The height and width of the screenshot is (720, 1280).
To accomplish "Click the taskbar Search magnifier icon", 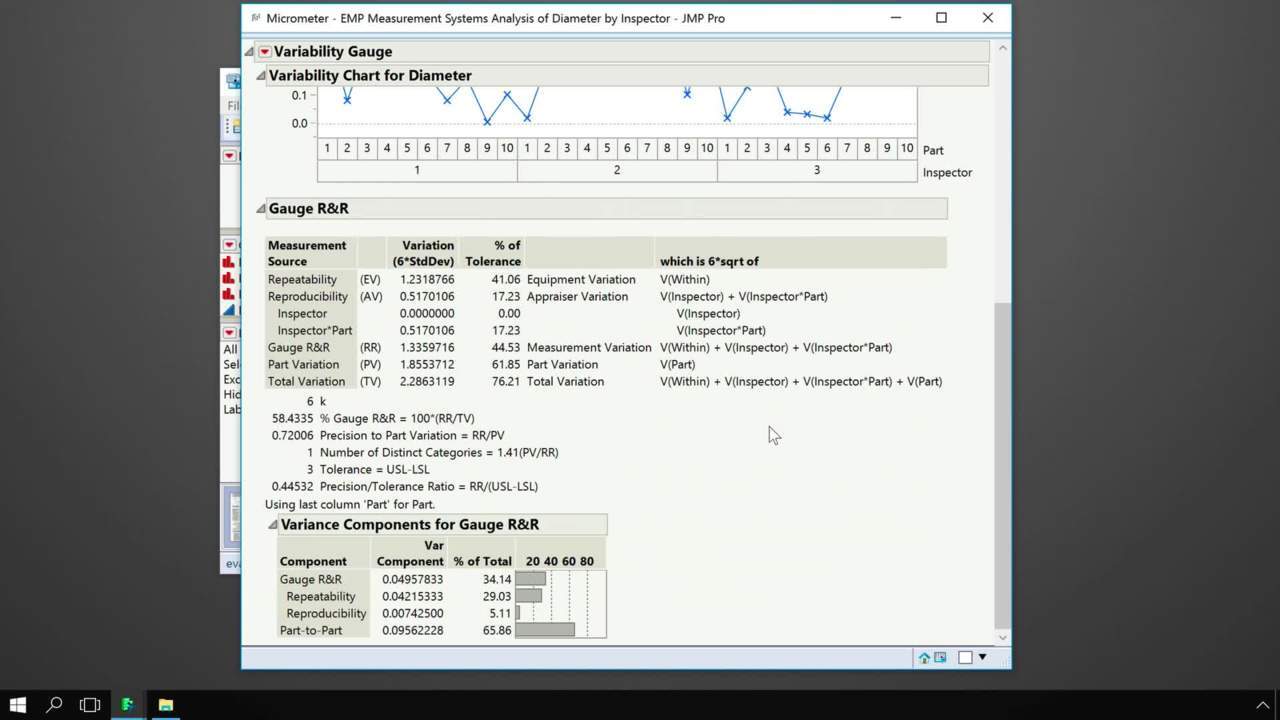I will click(54, 705).
